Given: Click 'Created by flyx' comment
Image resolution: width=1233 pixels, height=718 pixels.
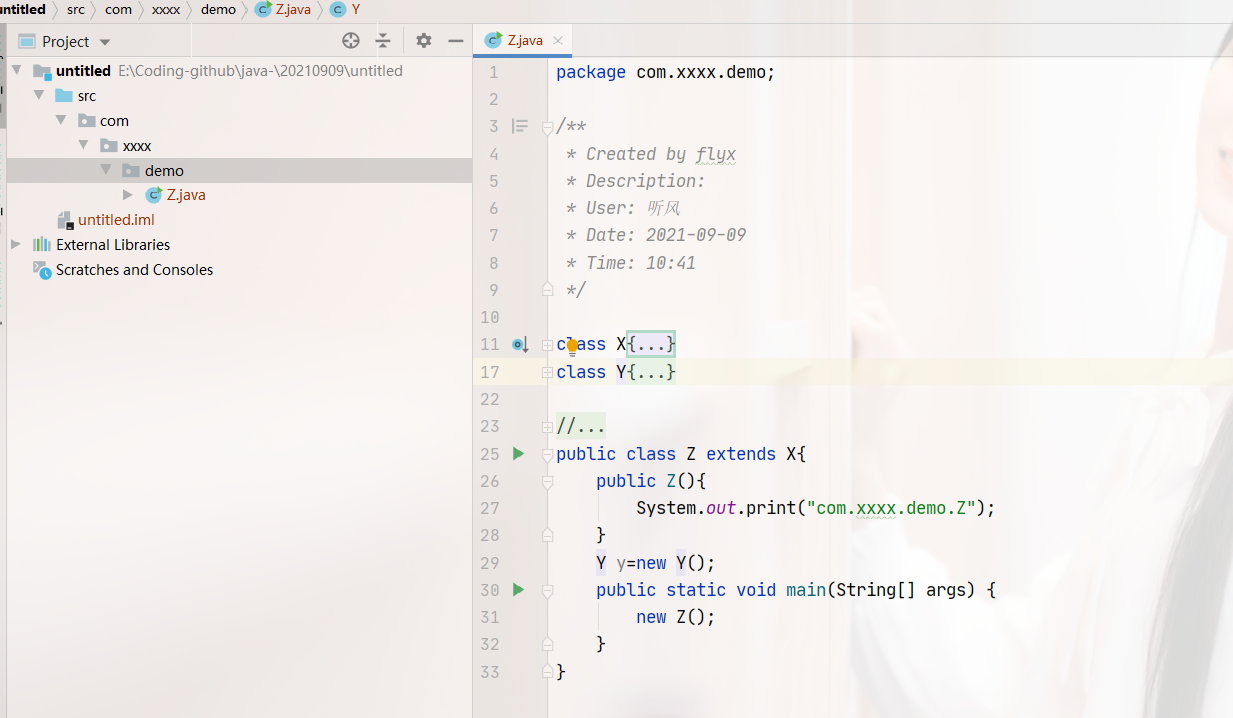Looking at the screenshot, I should click(x=661, y=154).
